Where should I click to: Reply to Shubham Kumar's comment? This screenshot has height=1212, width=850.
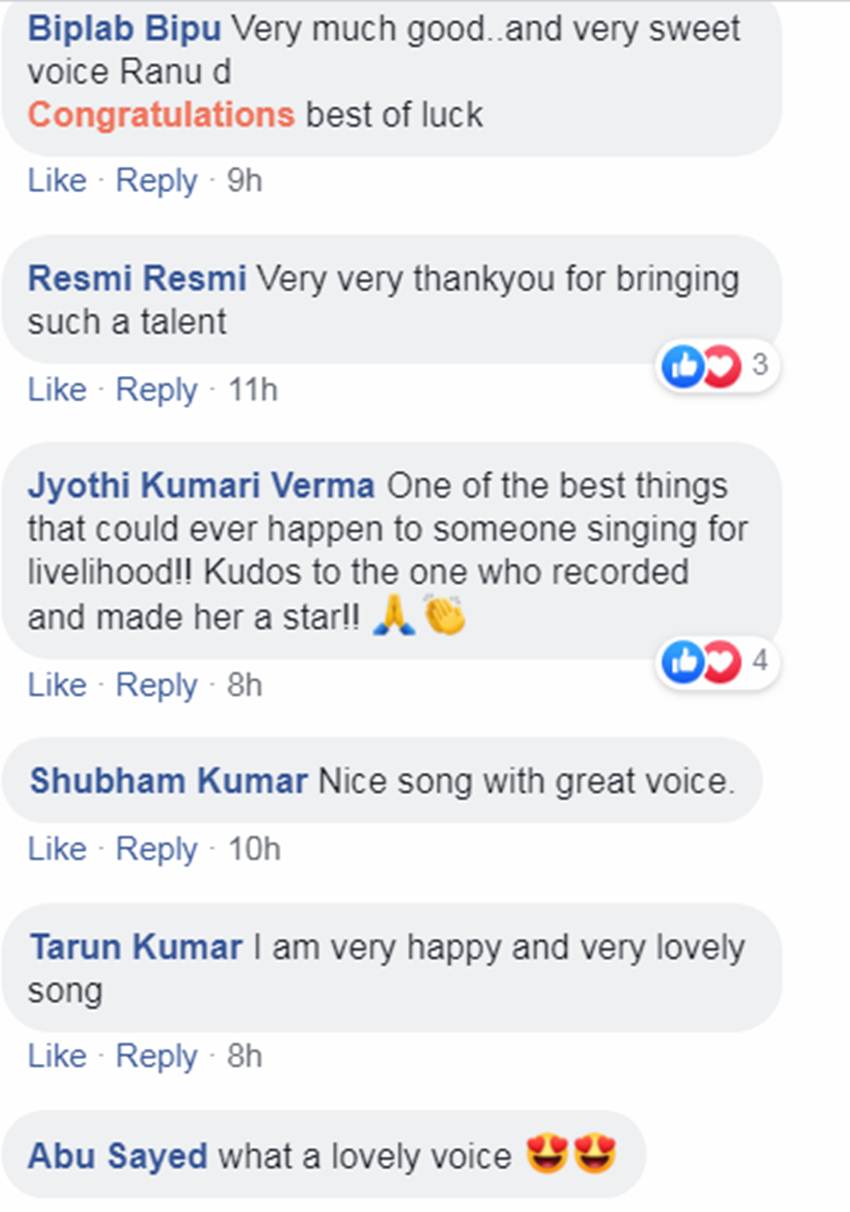(x=157, y=849)
